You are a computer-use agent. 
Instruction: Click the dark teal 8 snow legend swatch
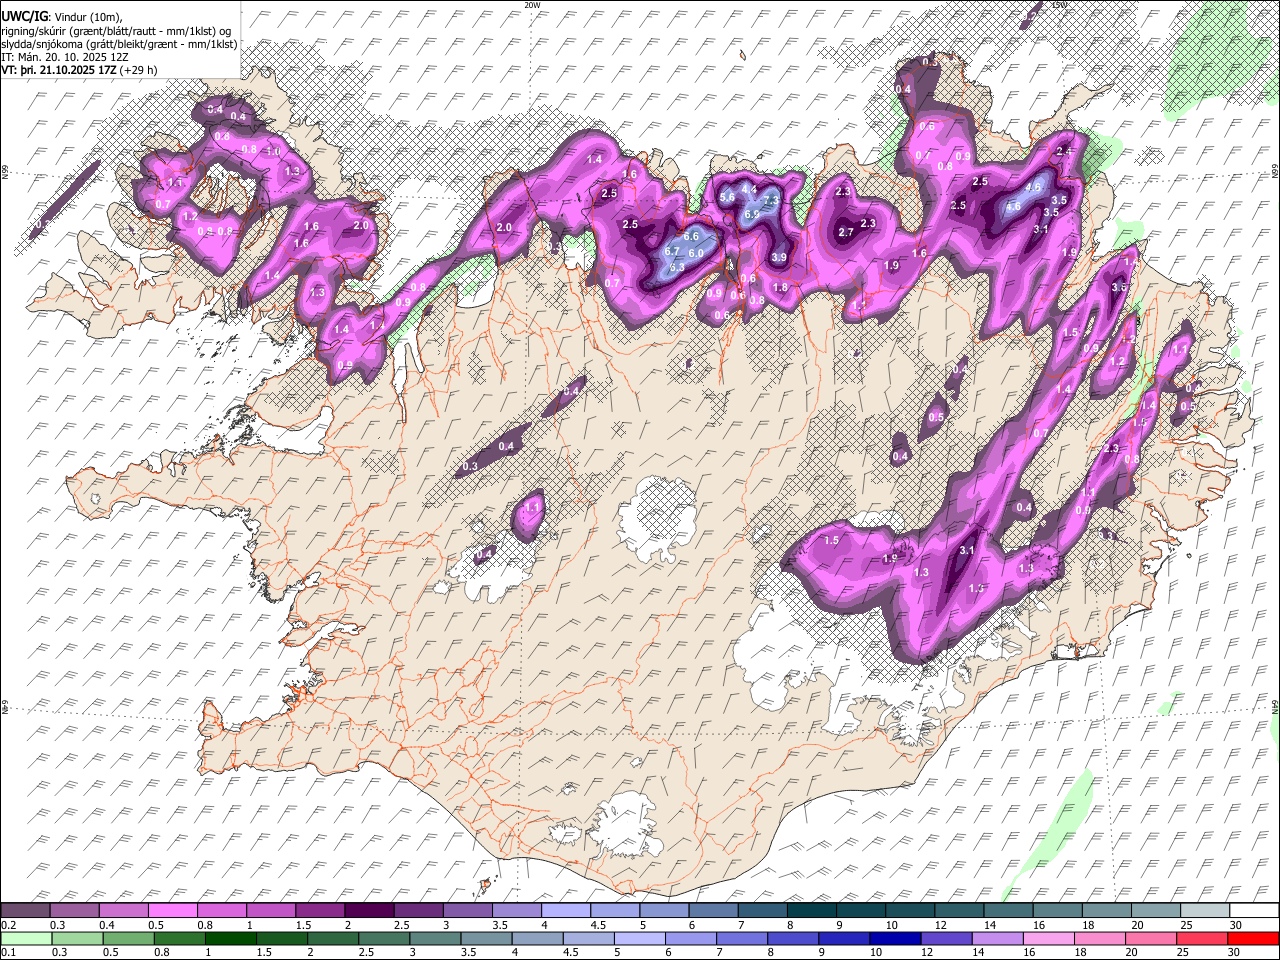pyautogui.click(x=810, y=910)
